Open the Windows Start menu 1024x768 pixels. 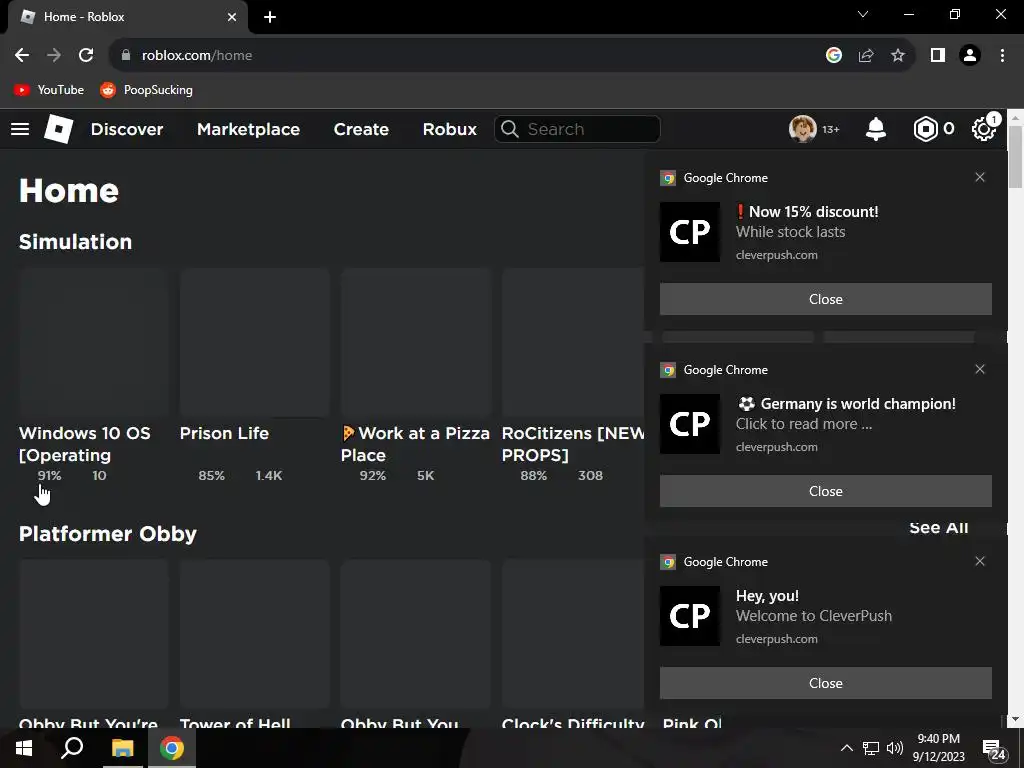coord(24,748)
